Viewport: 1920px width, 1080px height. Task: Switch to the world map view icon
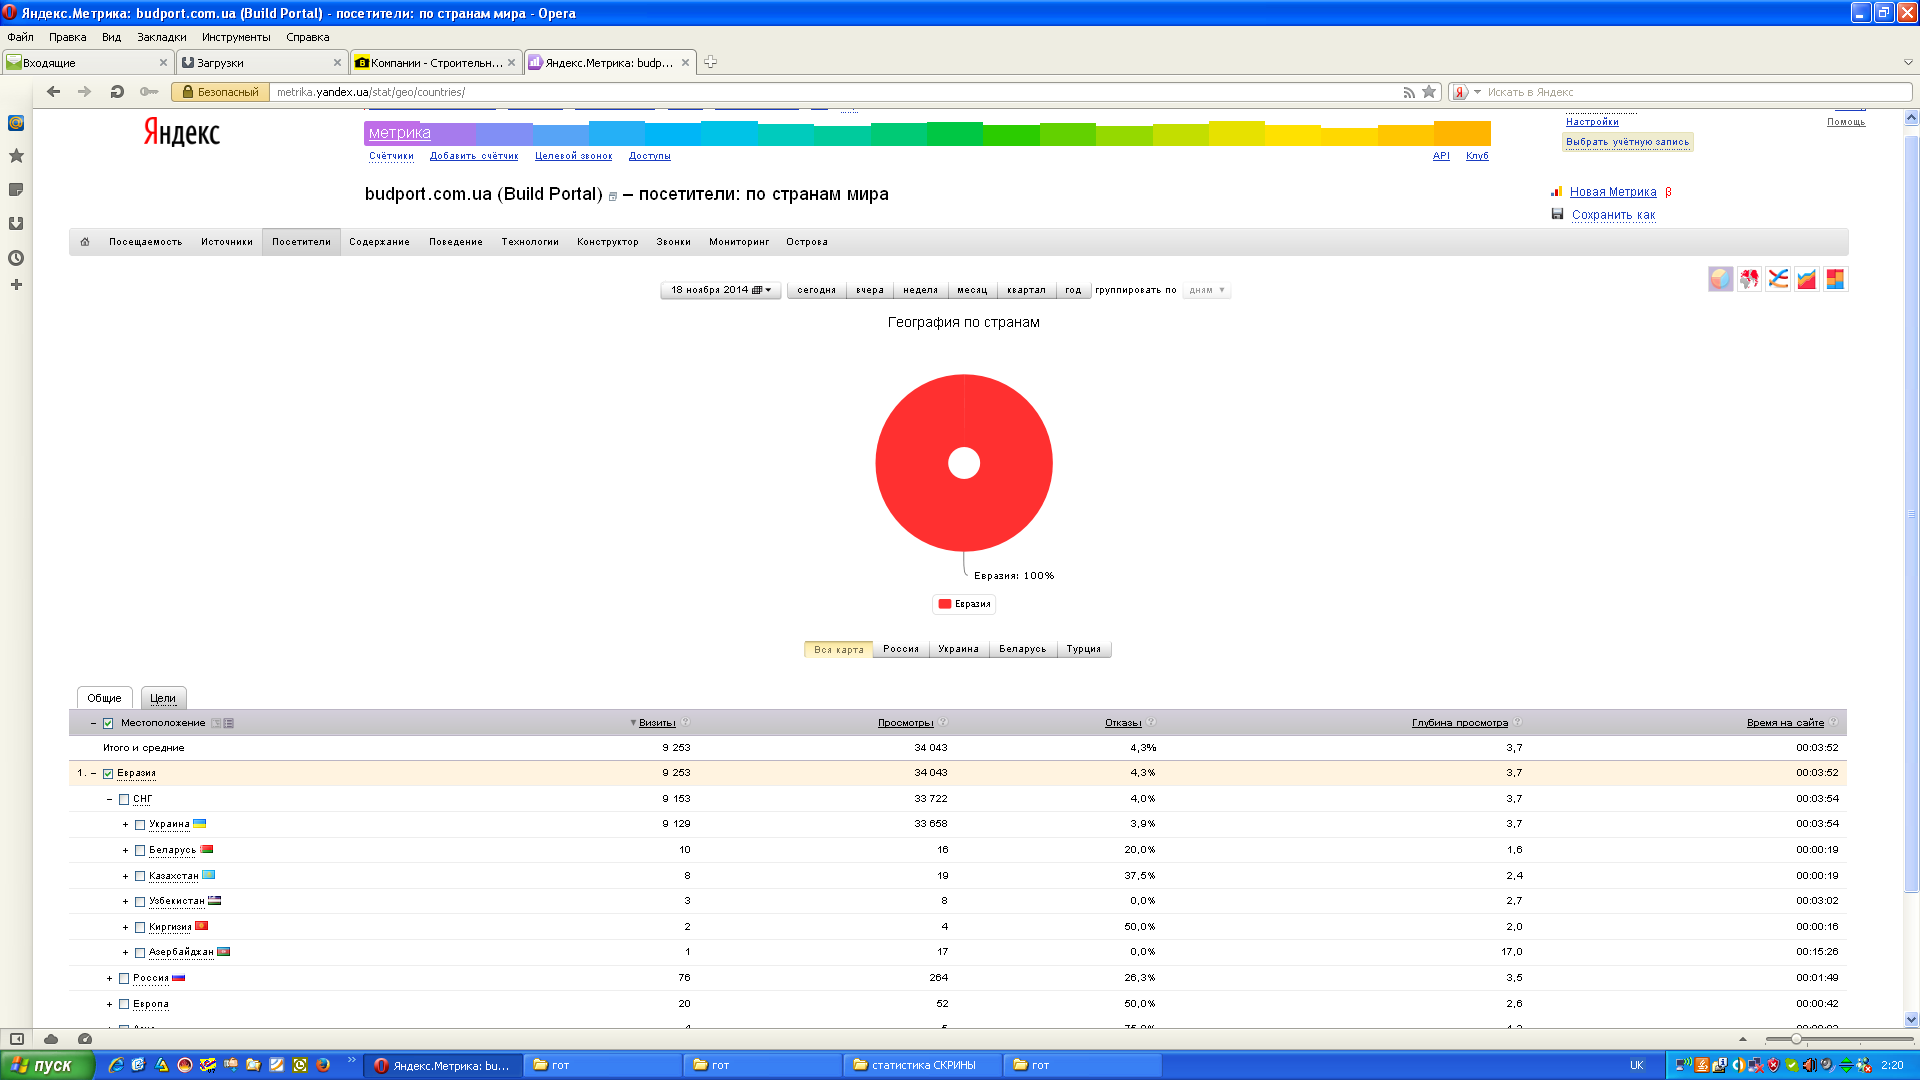pyautogui.click(x=1749, y=279)
